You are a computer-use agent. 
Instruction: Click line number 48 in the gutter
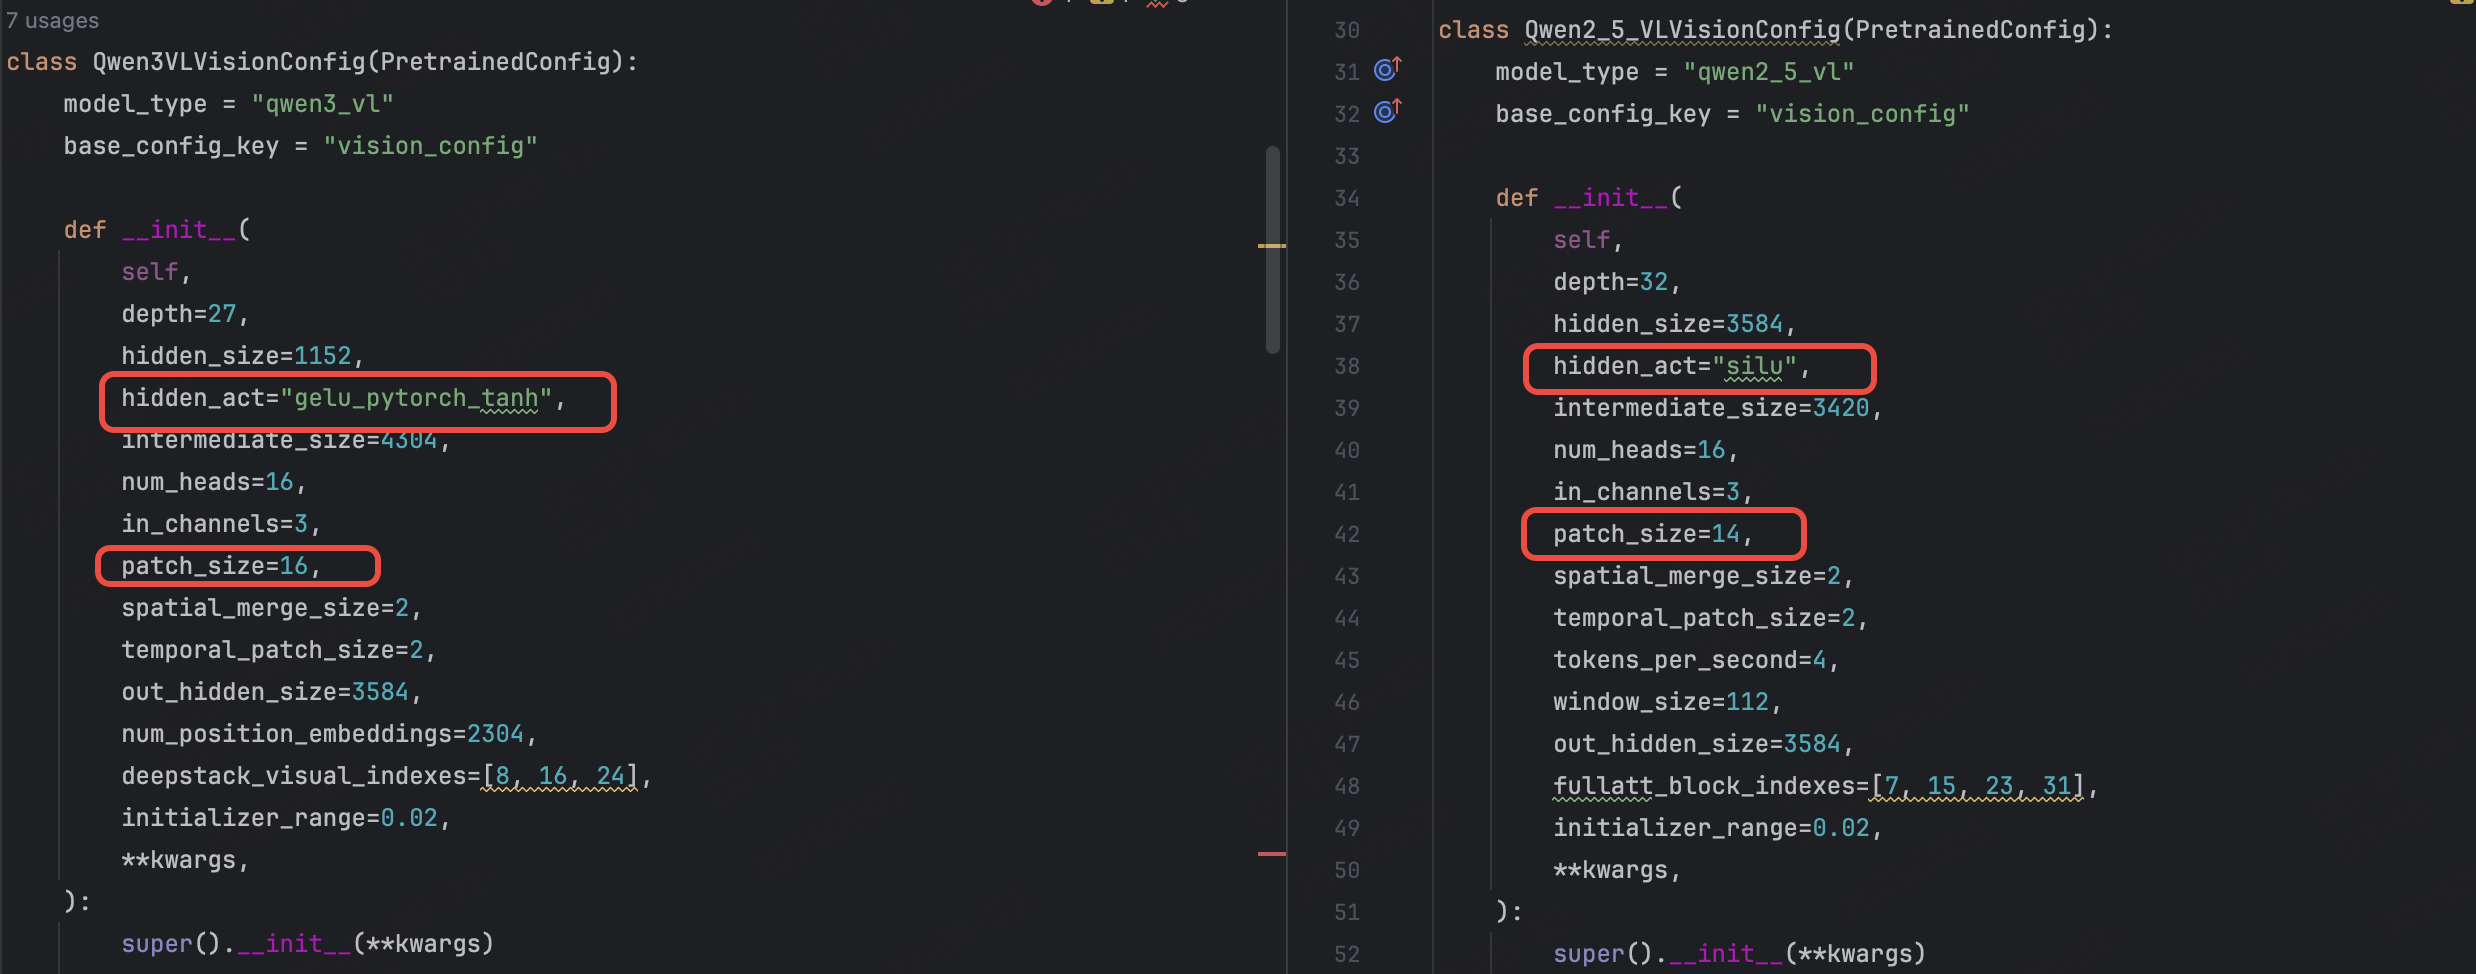point(1347,786)
